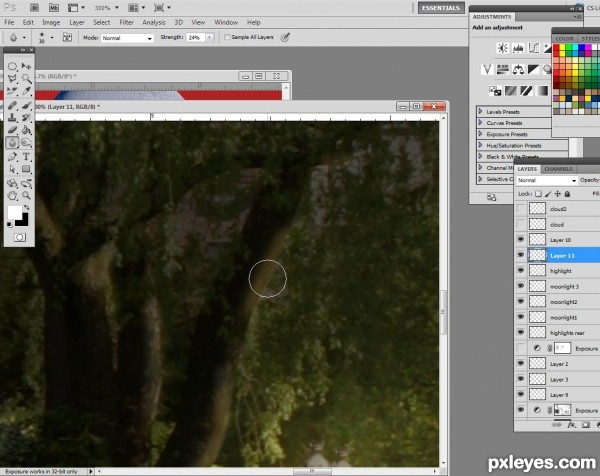Select the moonlight1 layer

click(x=563, y=317)
